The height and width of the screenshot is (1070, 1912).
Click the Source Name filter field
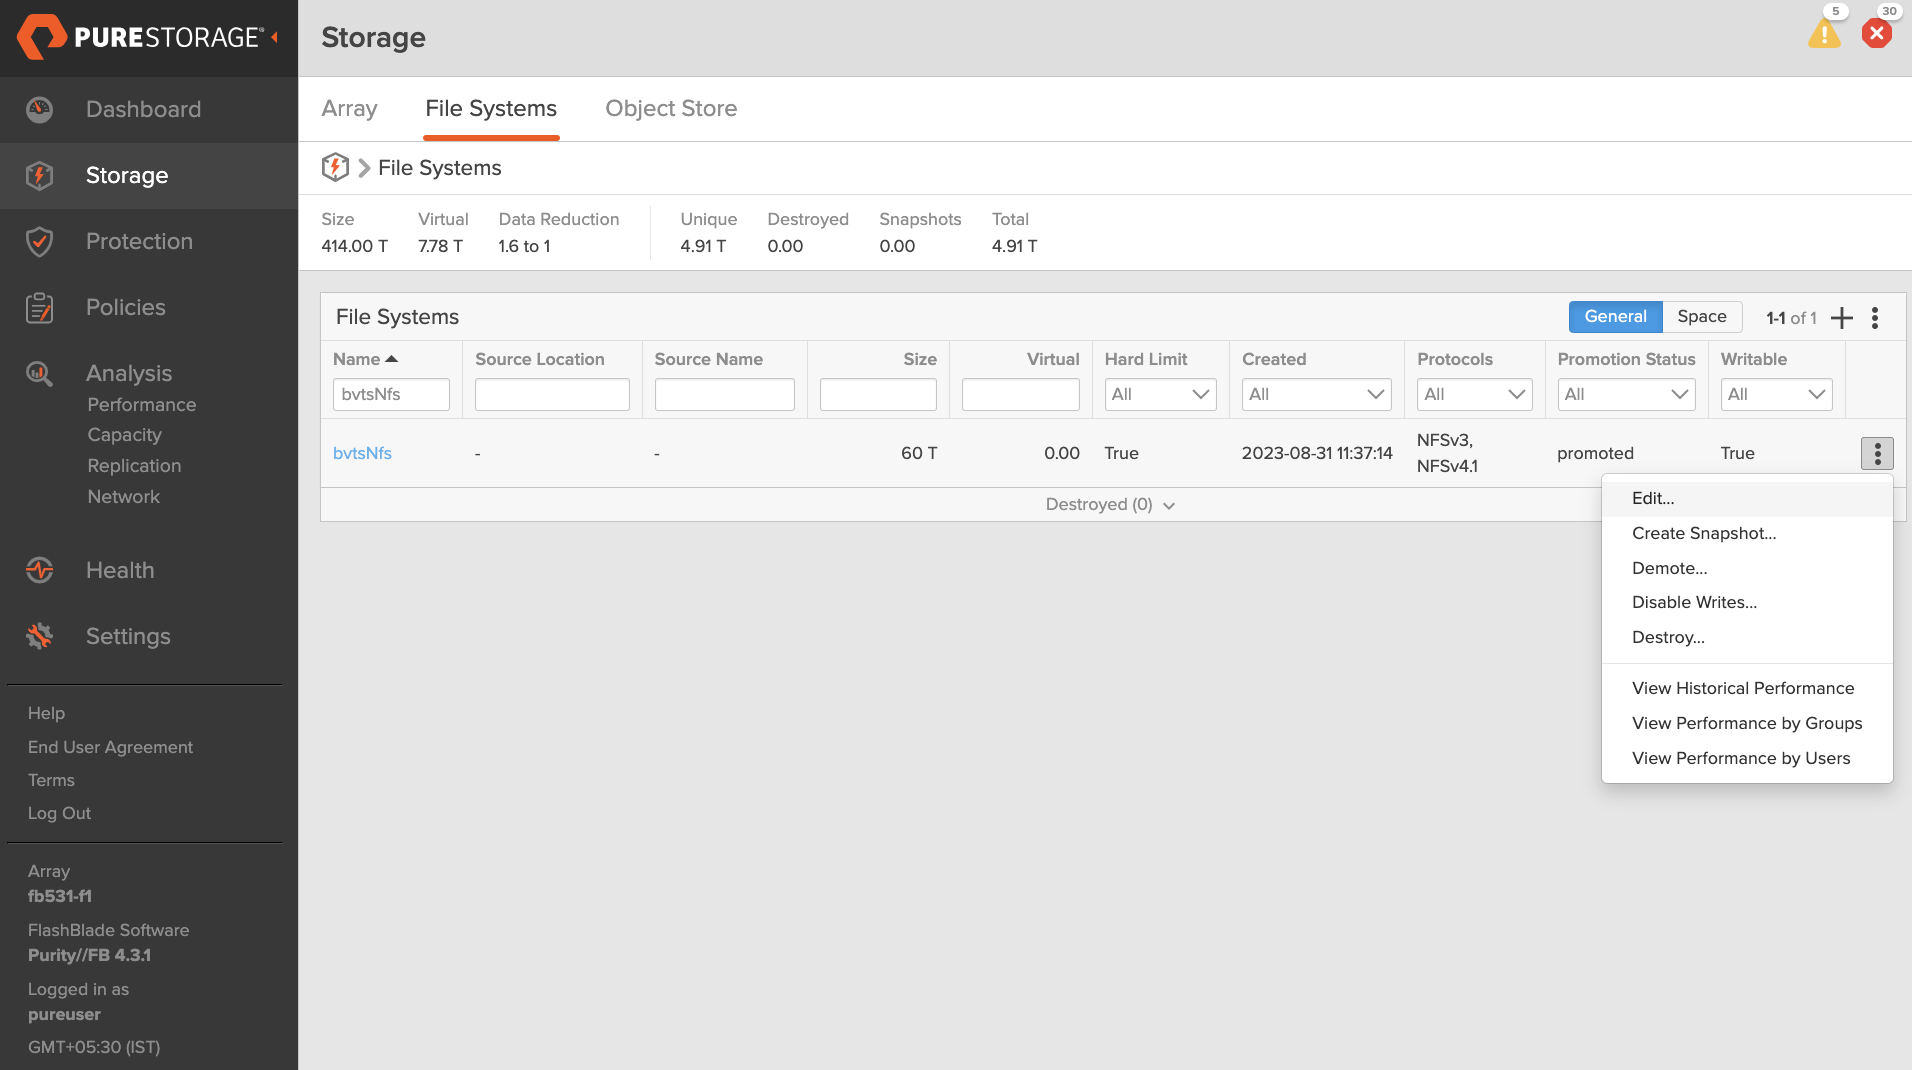tap(724, 394)
